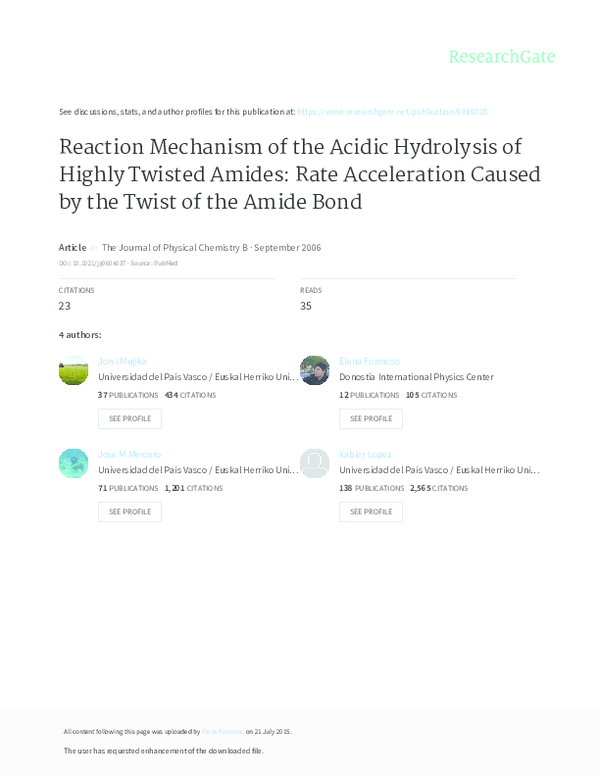The height and width of the screenshot is (776, 600).
Task: Open Elena Formoso author name link
Action: click(369, 361)
